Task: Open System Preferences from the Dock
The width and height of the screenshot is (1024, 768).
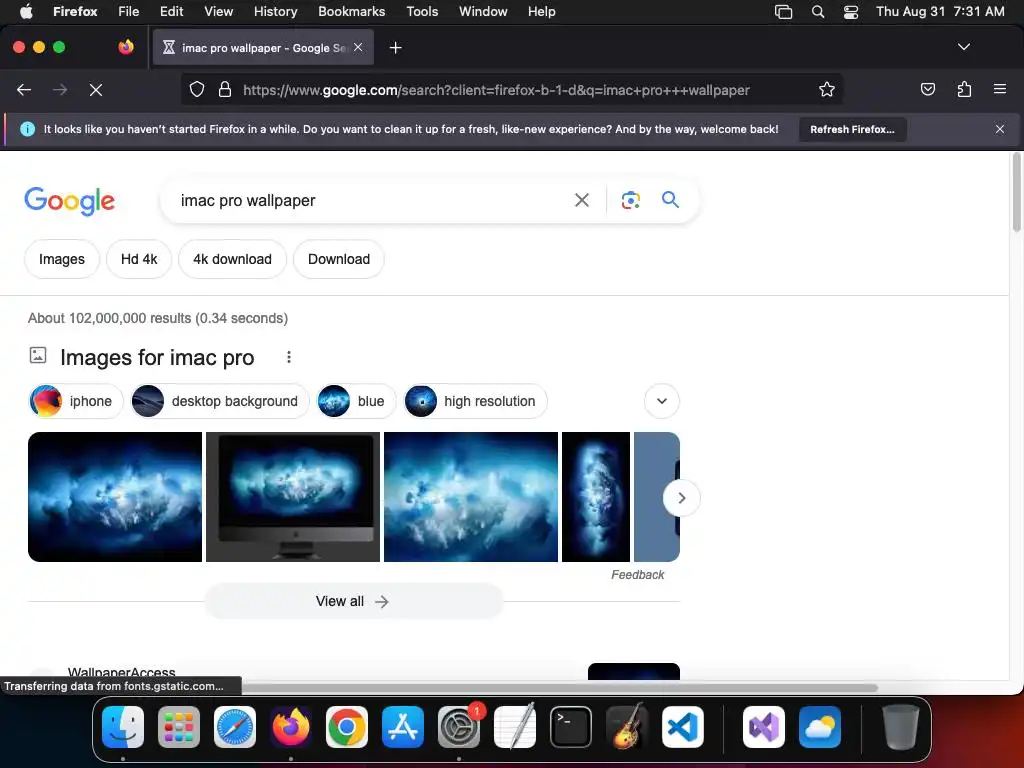Action: (x=458, y=726)
